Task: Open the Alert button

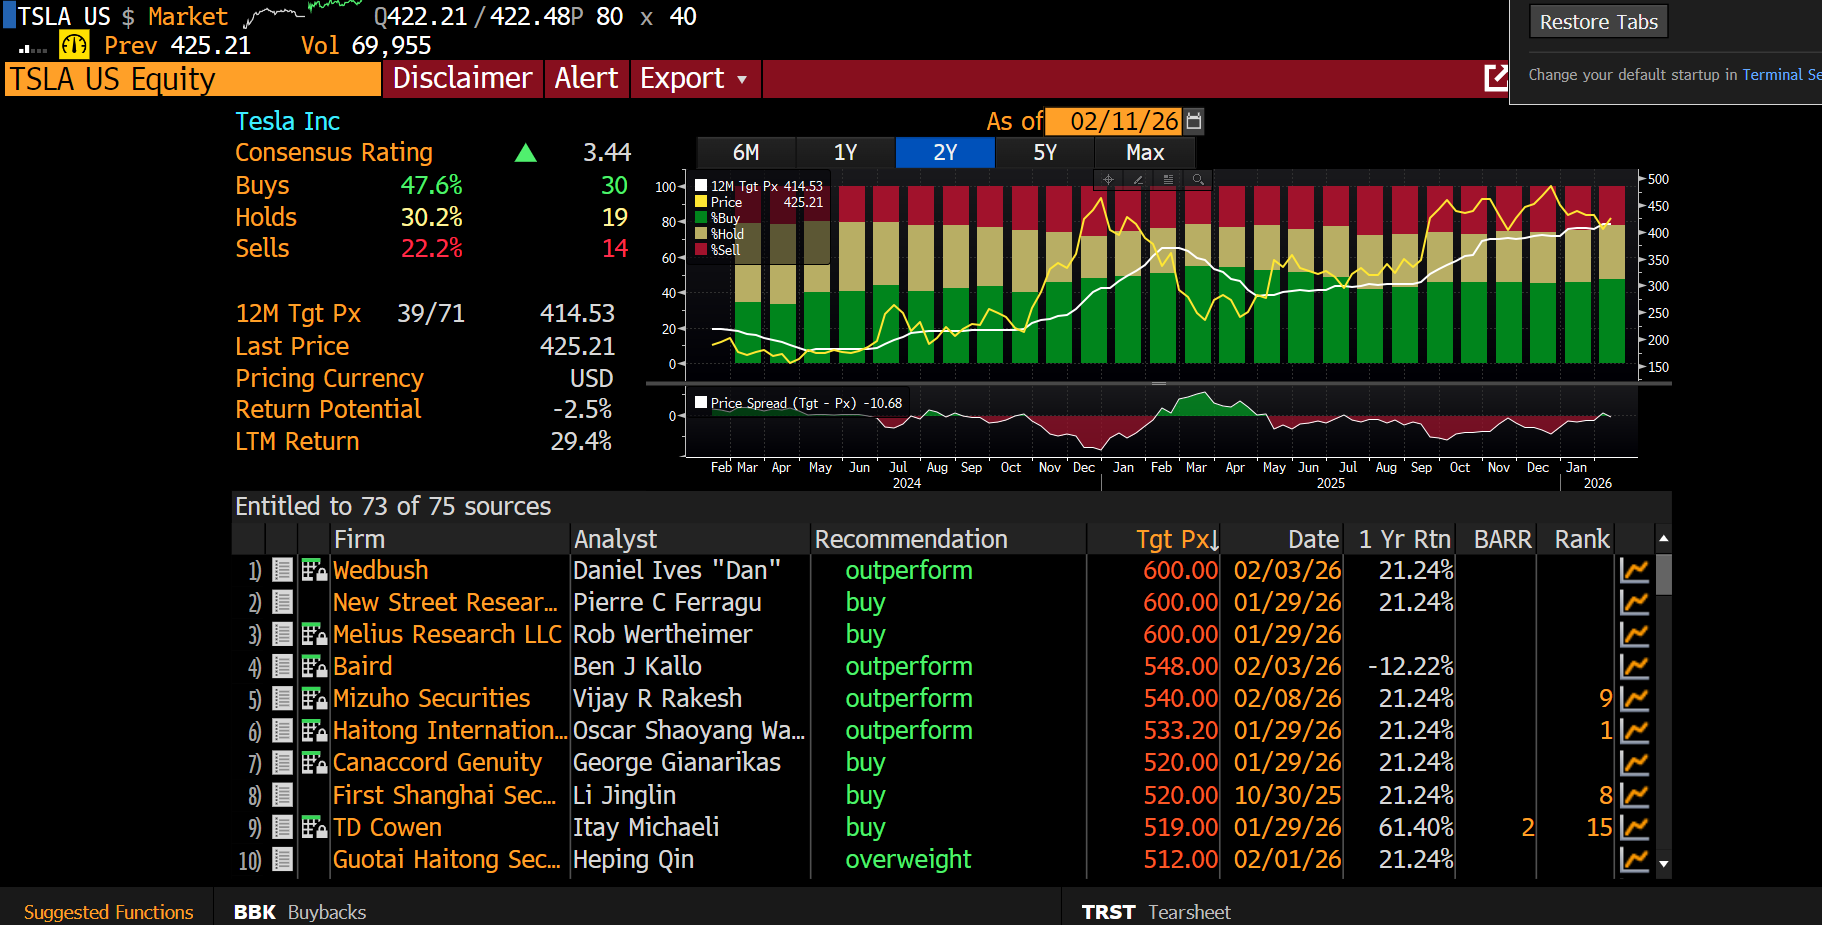Action: pyautogui.click(x=586, y=78)
